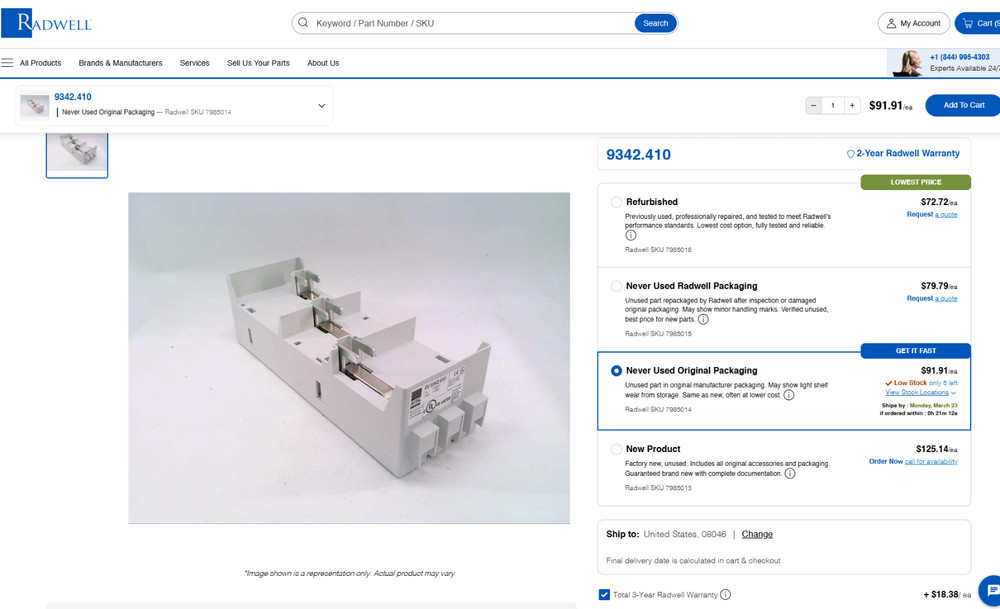
Task: Click the shield icon by 2-Year Radwell Warranty
Action: click(x=850, y=154)
